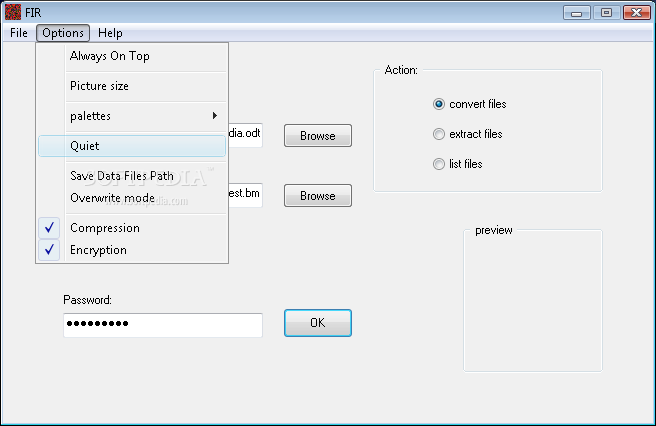Enable Always On Top option

(x=110, y=56)
